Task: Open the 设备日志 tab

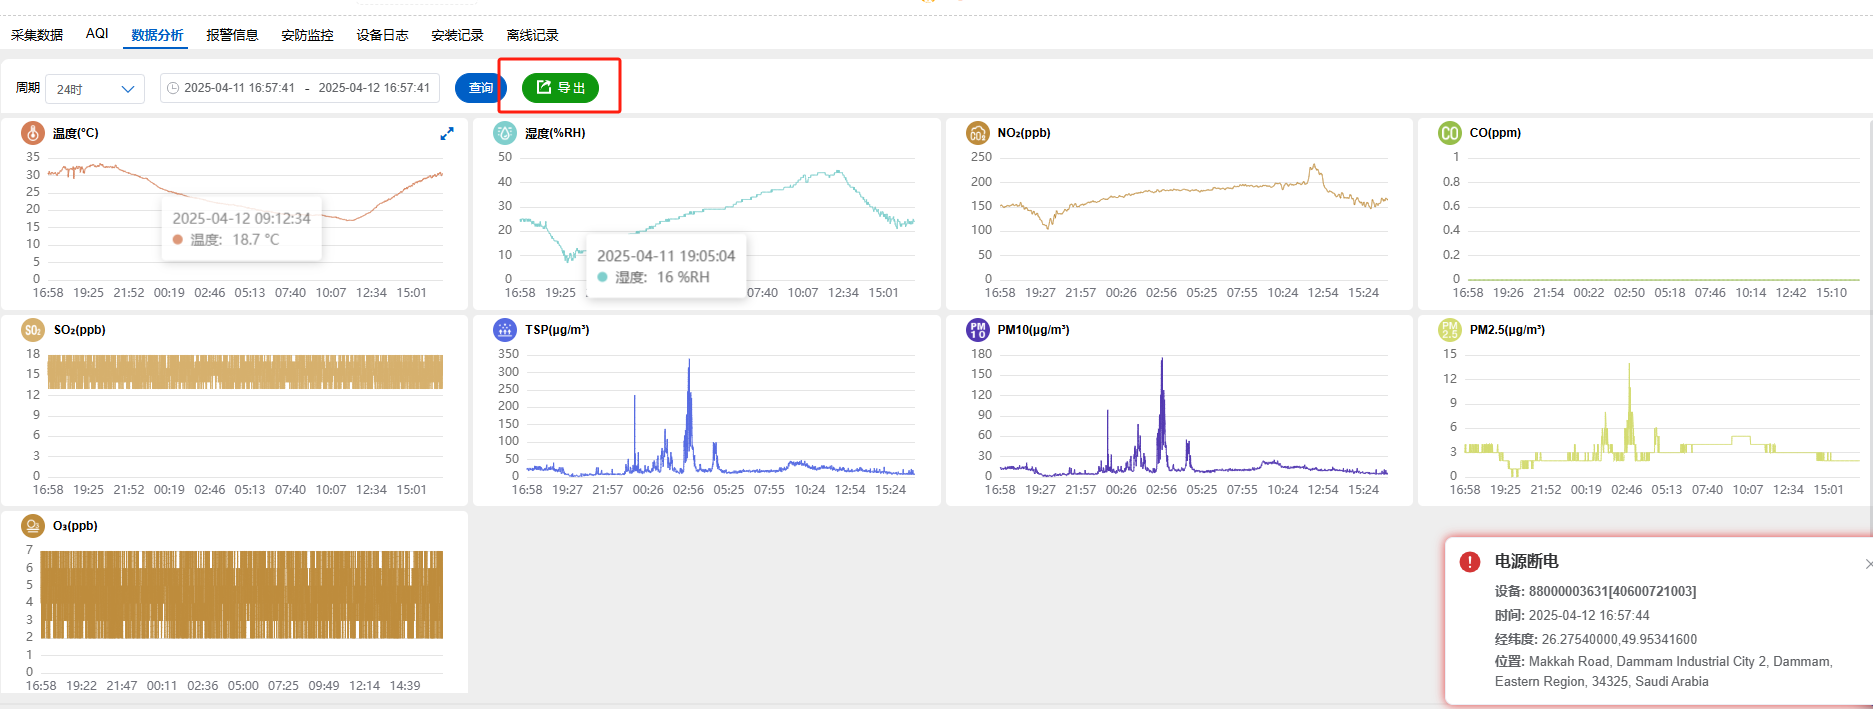Action: [x=382, y=35]
